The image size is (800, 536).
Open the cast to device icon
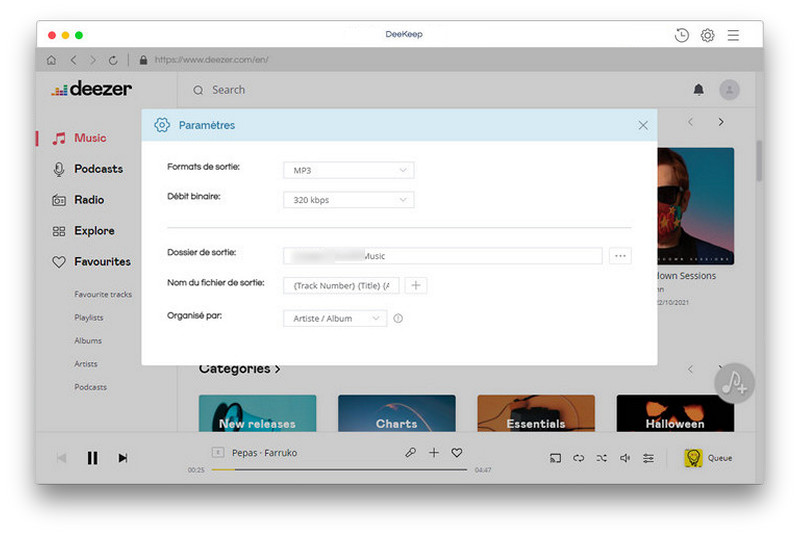pos(555,458)
